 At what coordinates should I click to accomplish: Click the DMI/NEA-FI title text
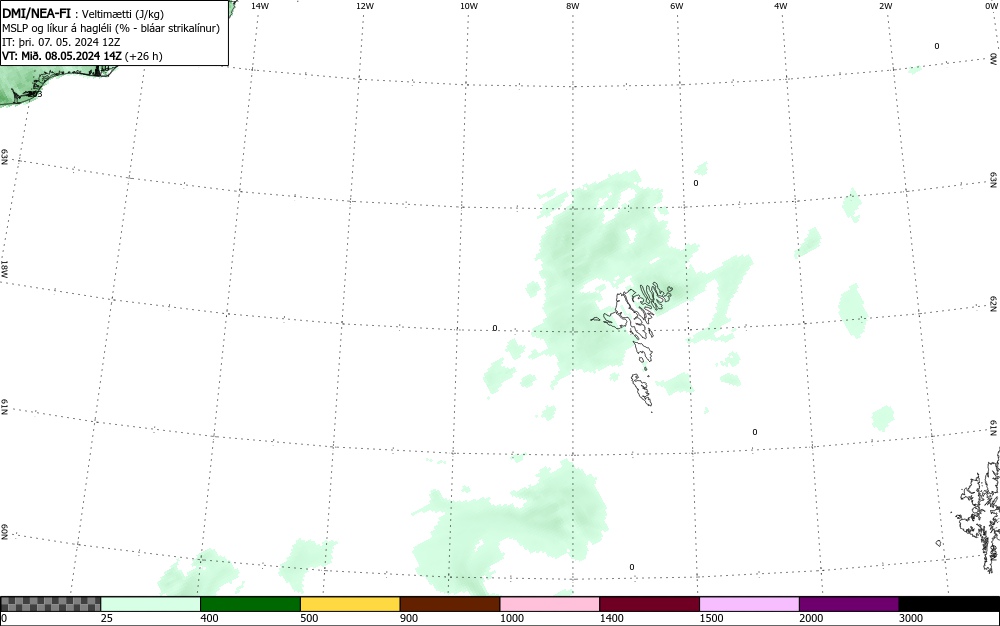36,13
